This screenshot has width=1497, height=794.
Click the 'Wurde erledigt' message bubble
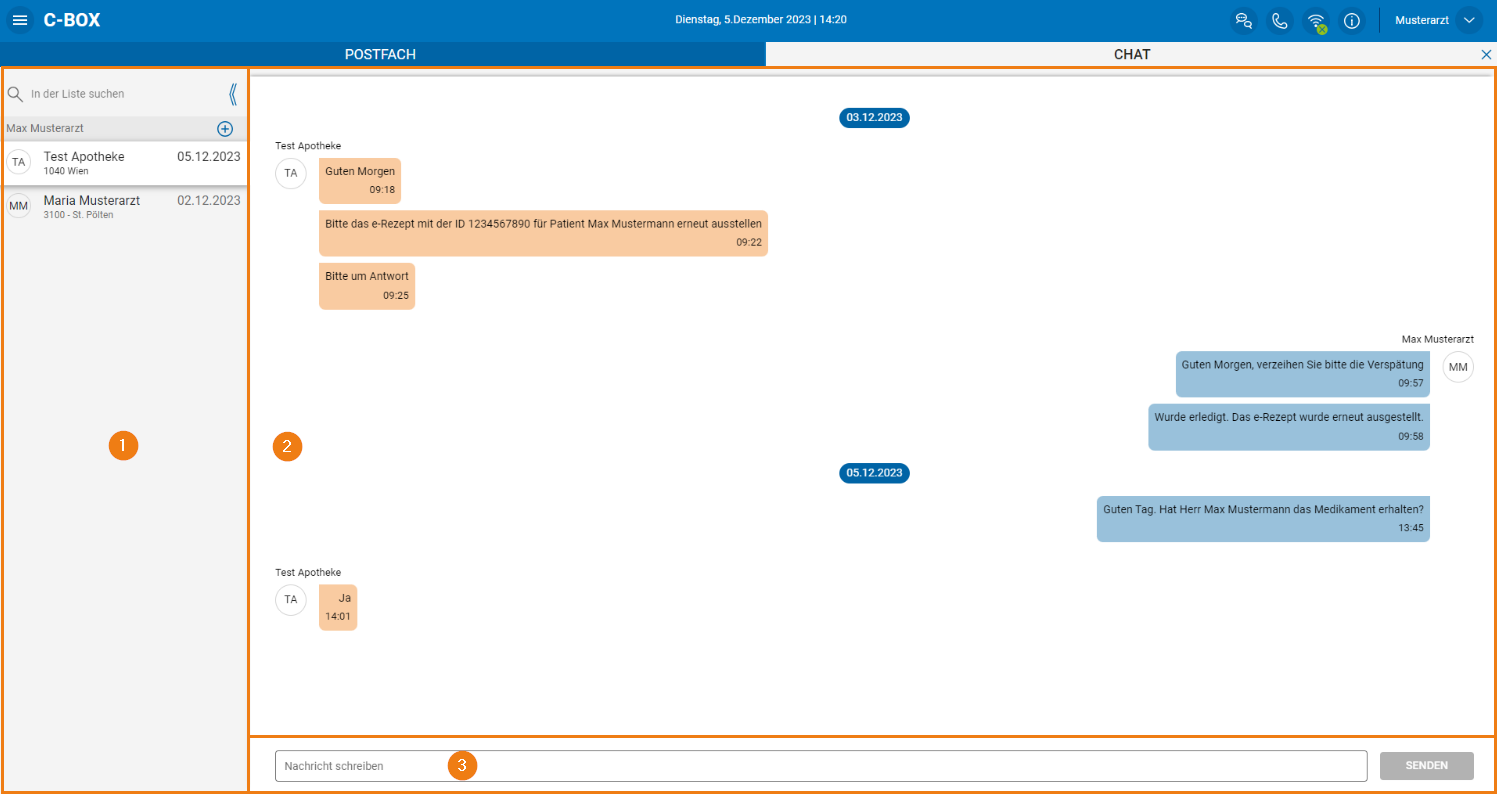(x=1289, y=427)
